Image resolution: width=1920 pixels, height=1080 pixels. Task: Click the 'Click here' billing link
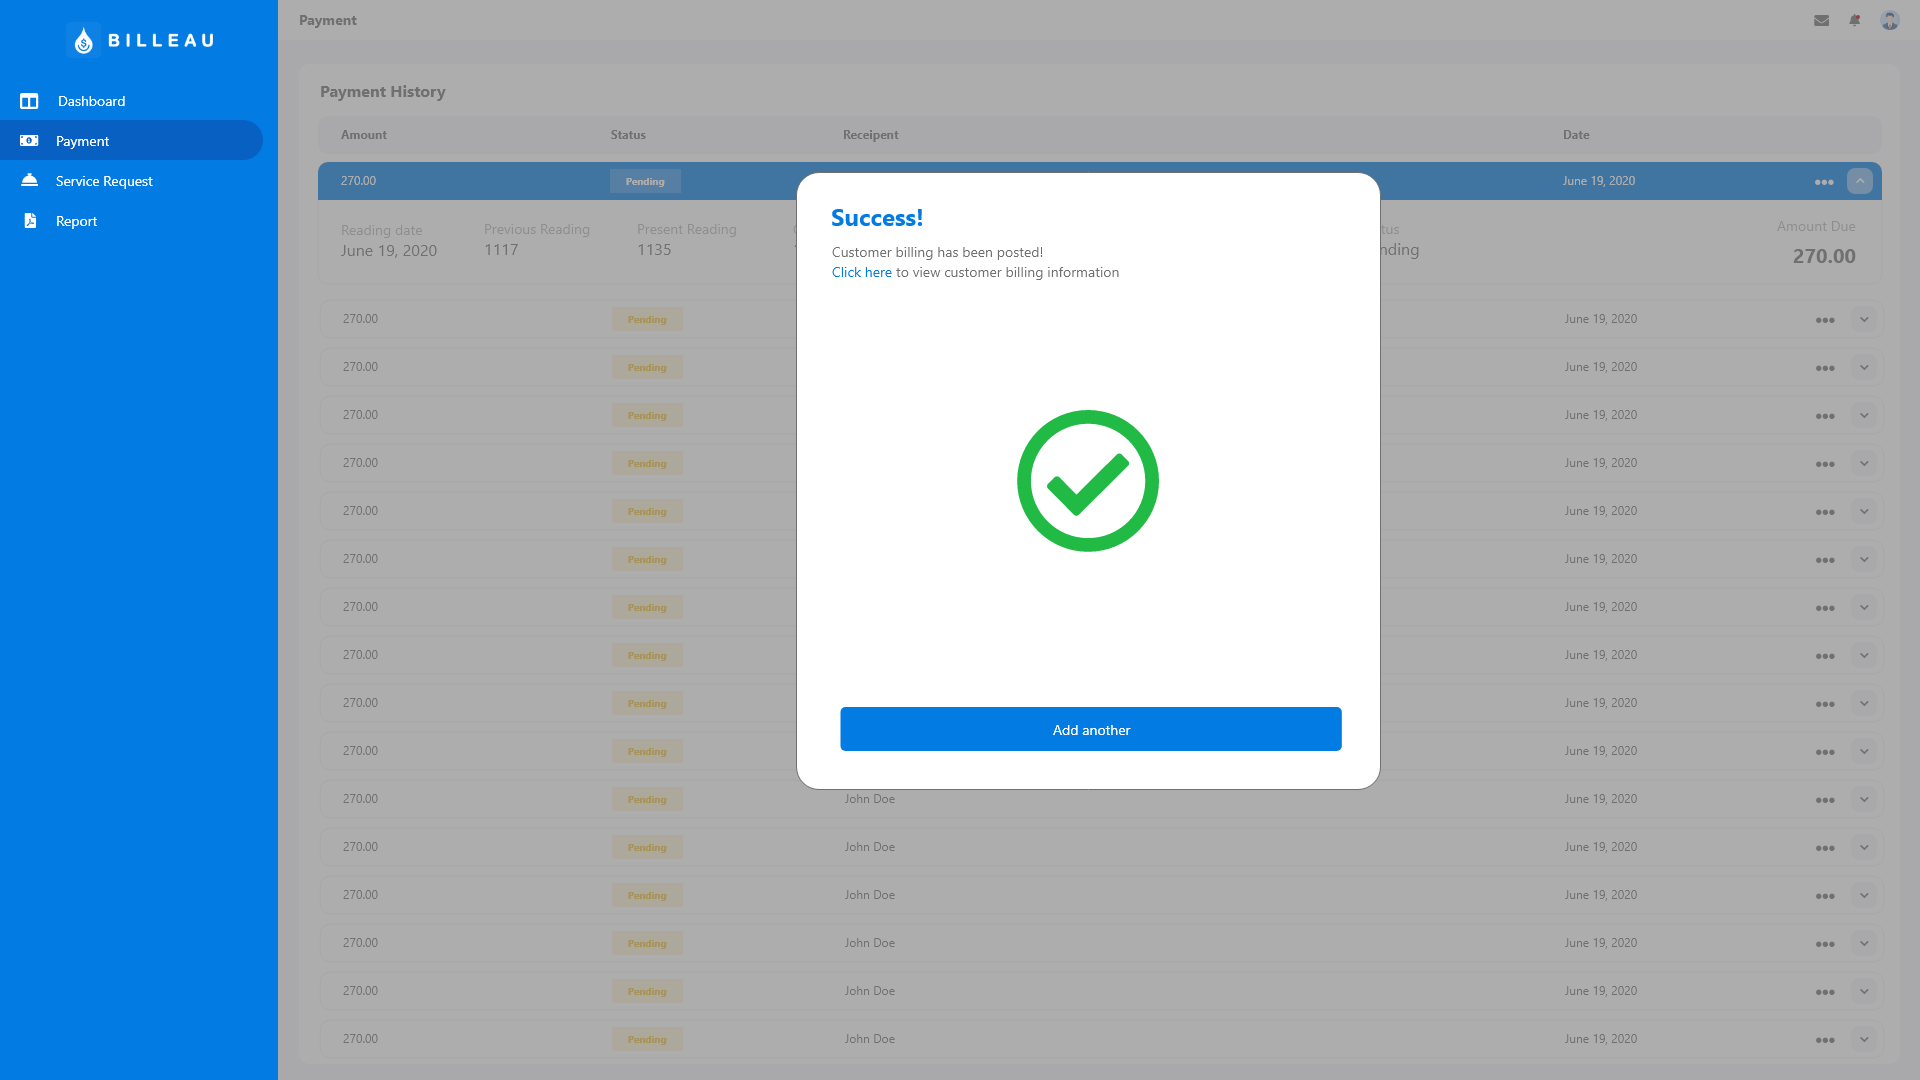(861, 272)
